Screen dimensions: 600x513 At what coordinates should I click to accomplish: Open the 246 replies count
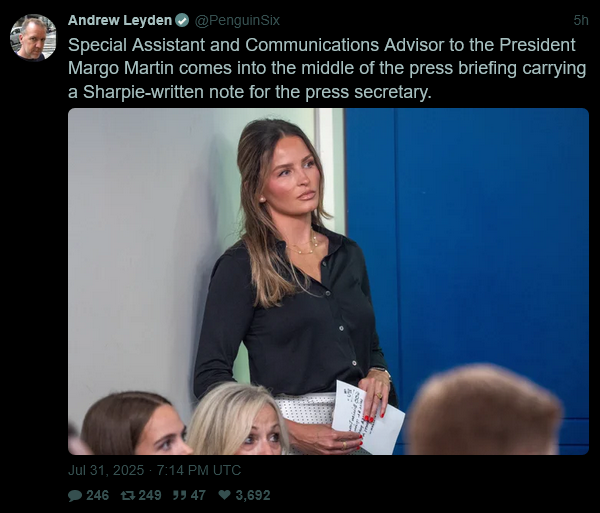[98, 495]
